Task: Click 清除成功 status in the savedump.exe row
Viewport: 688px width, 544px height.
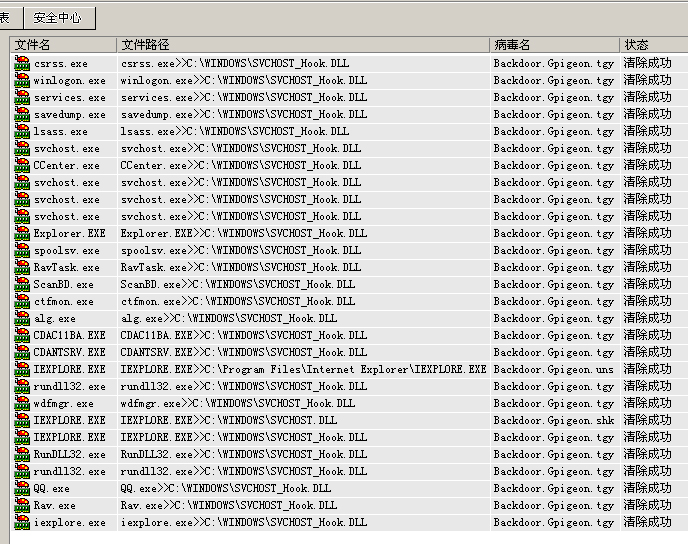Action: pos(648,115)
